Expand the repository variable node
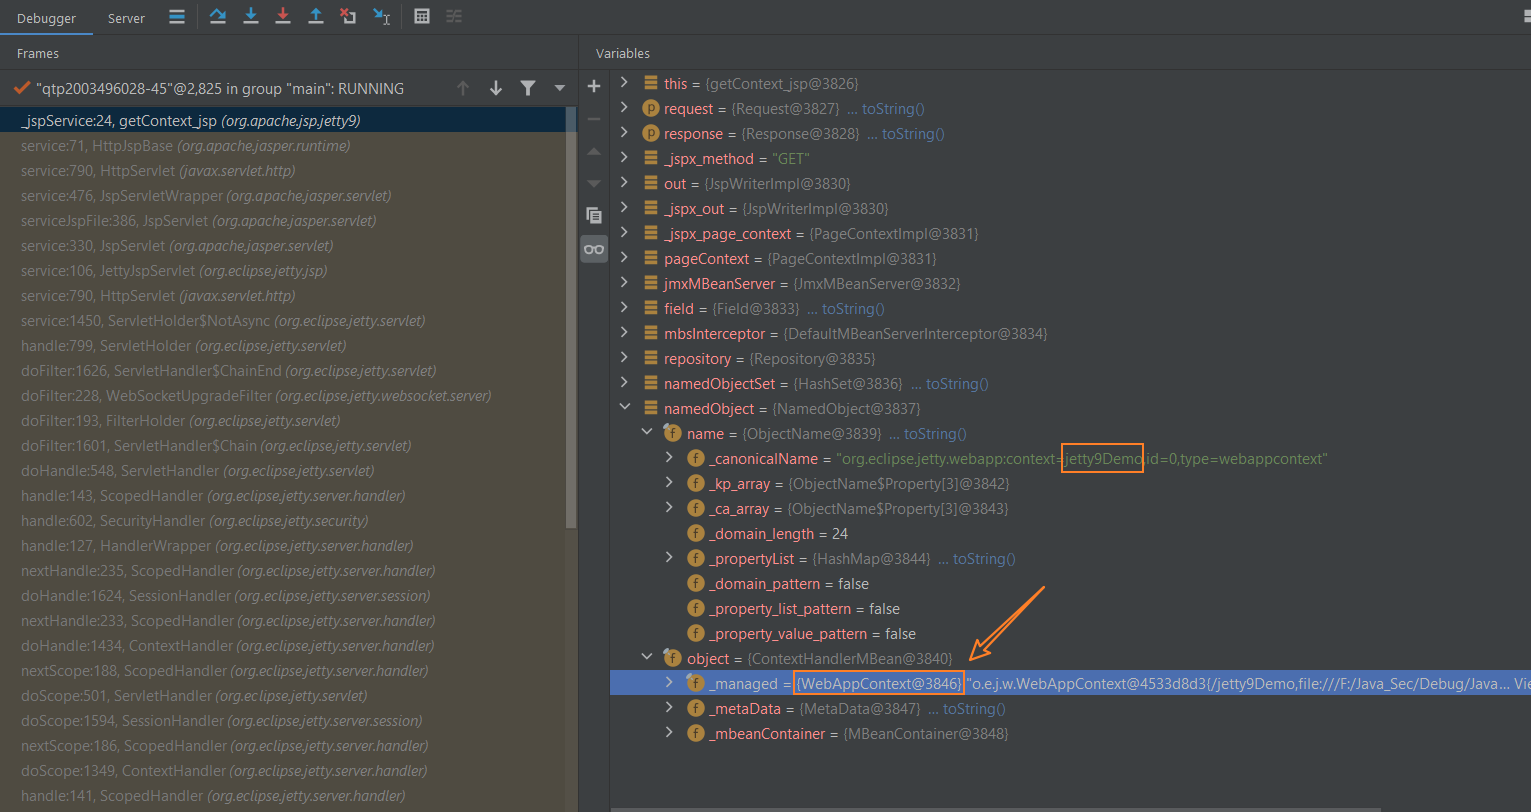Screen dimensions: 1531x812 (x=625, y=358)
